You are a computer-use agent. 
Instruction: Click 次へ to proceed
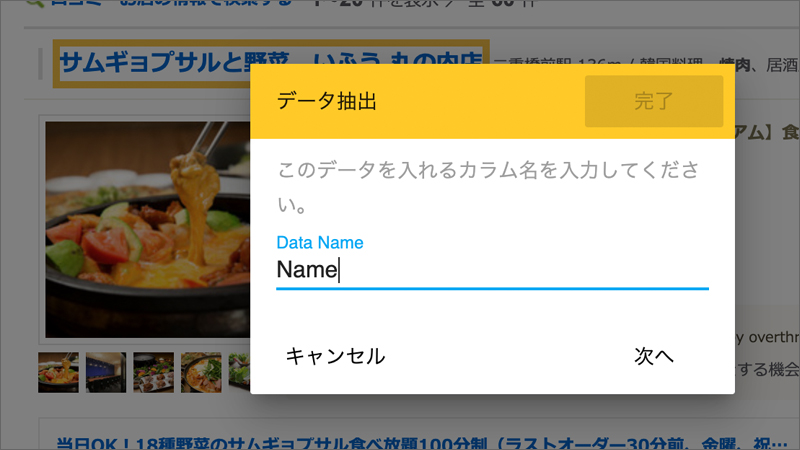(x=654, y=356)
